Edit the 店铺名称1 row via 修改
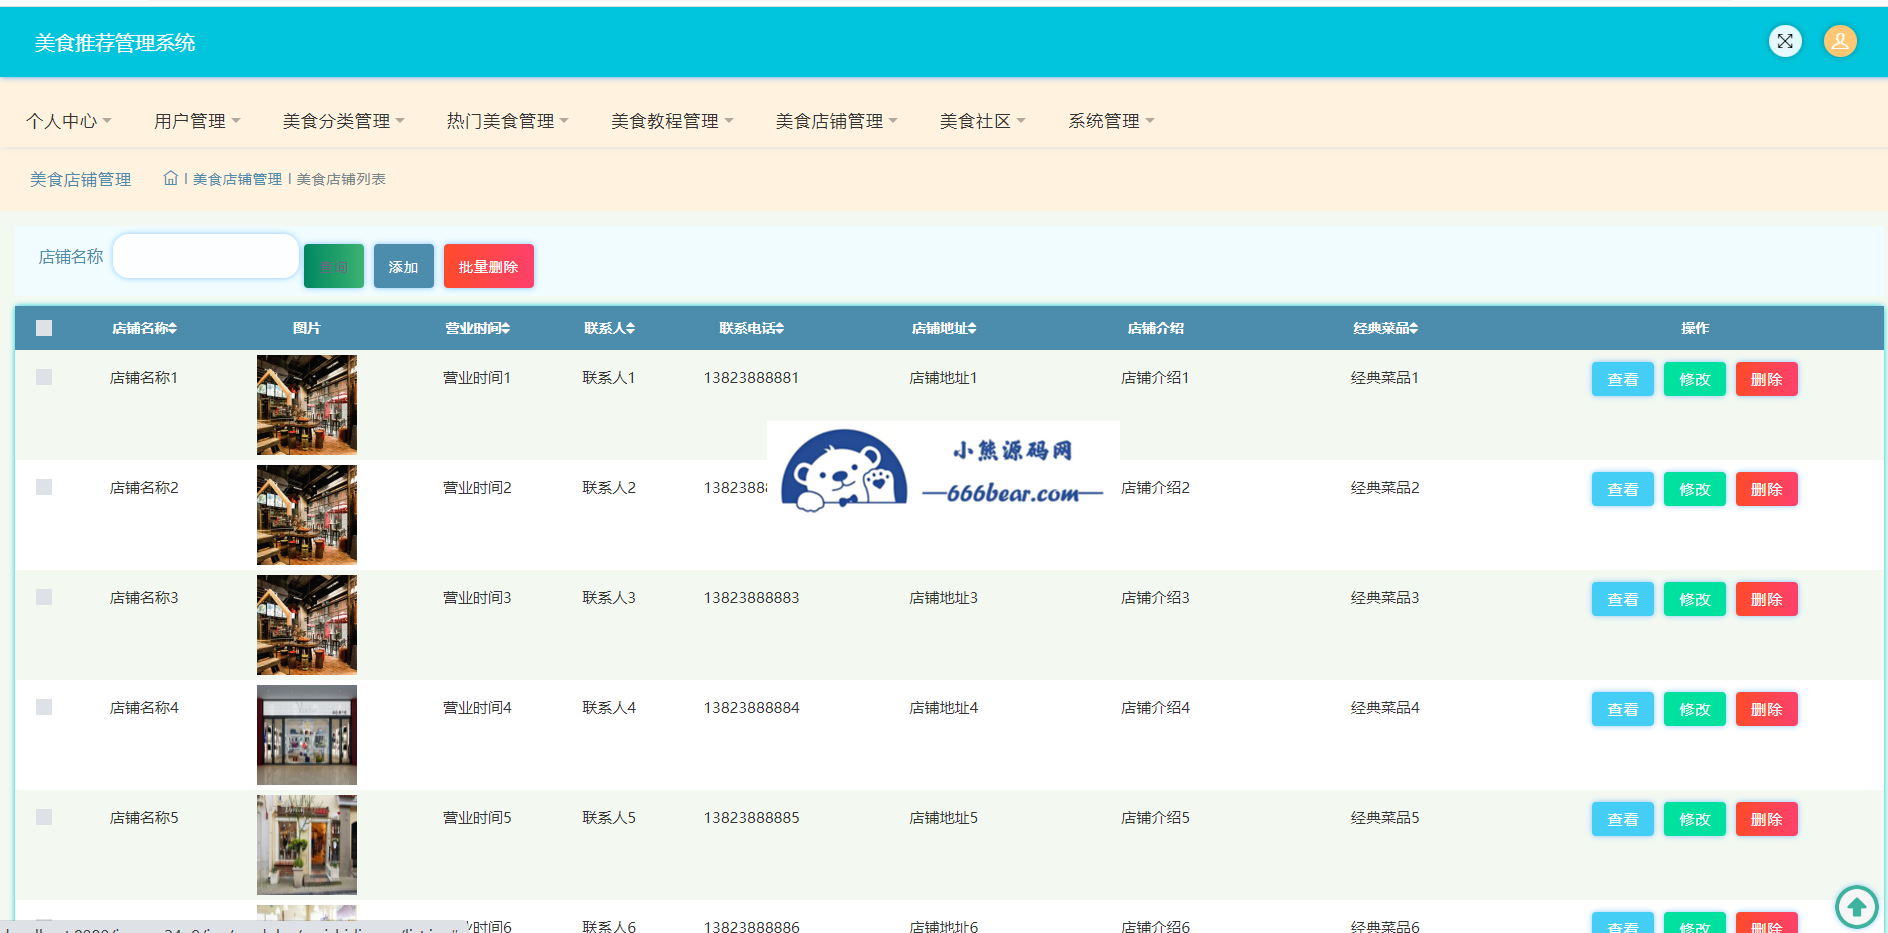Image resolution: width=1888 pixels, height=933 pixels. point(1695,379)
